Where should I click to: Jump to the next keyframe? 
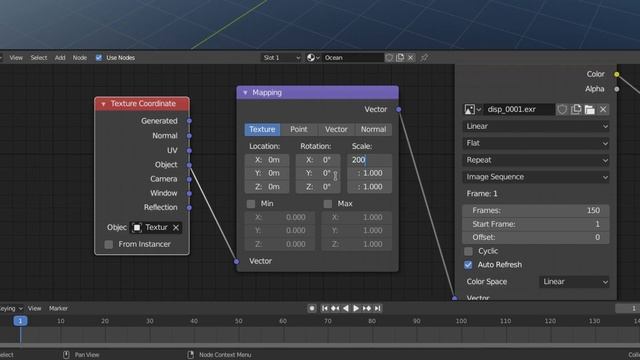pos(367,308)
